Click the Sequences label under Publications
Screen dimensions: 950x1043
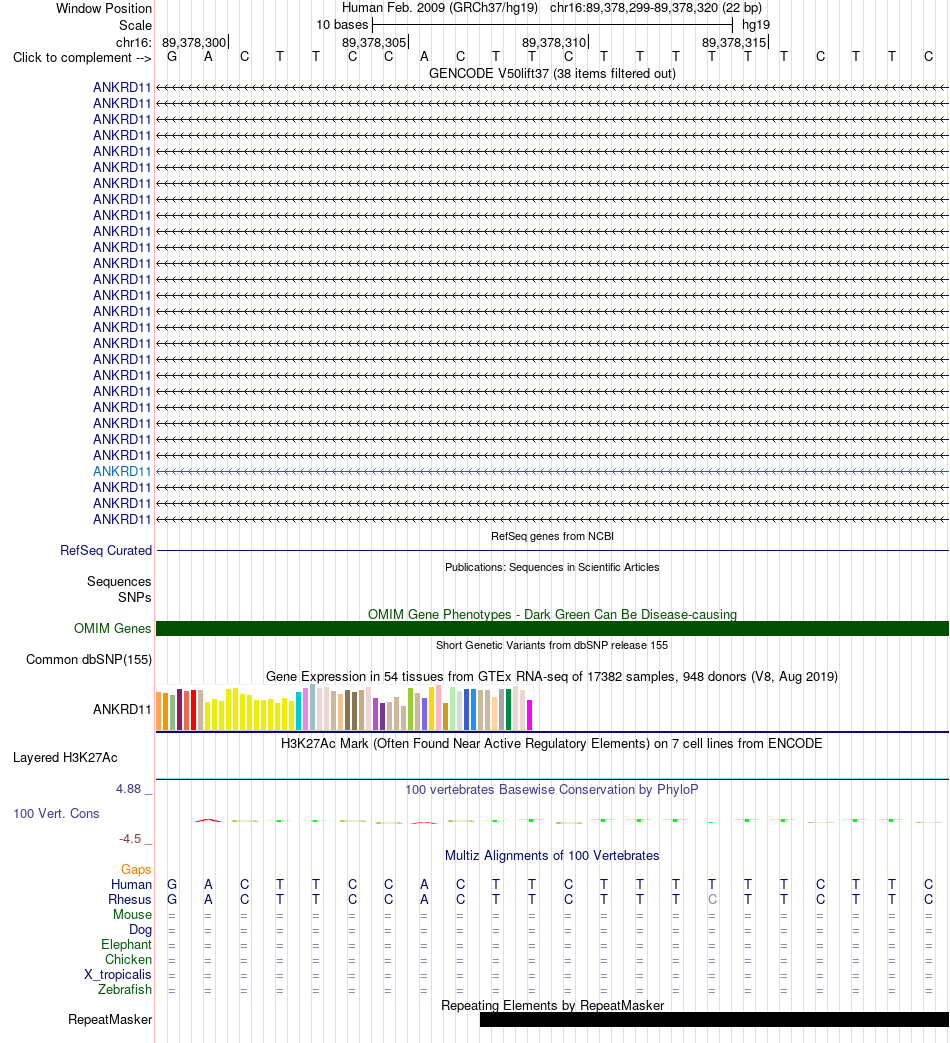[x=119, y=581]
